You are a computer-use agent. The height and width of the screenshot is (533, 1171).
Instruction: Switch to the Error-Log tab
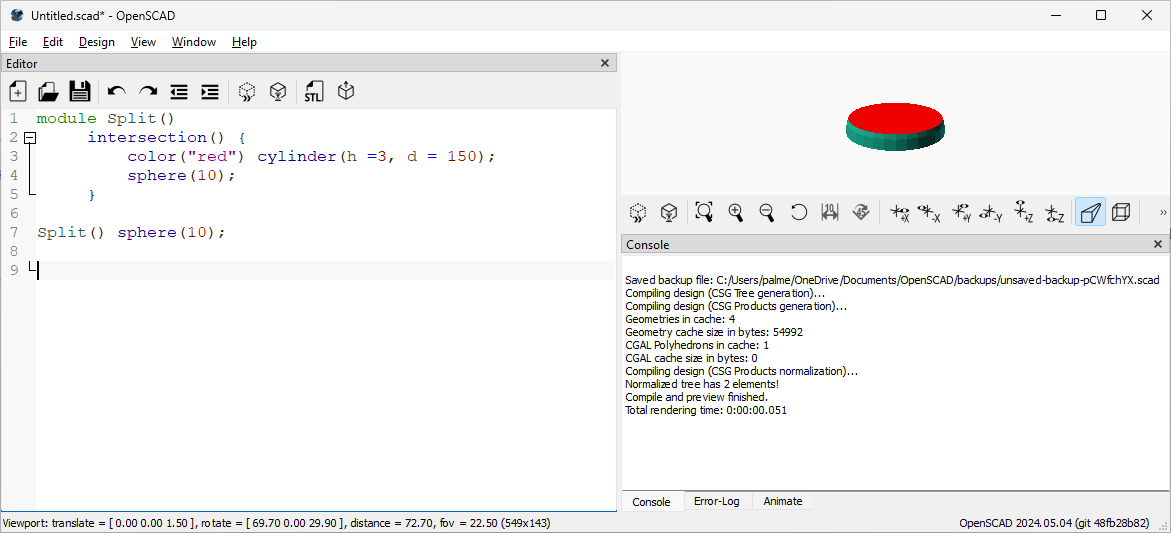tap(716, 501)
